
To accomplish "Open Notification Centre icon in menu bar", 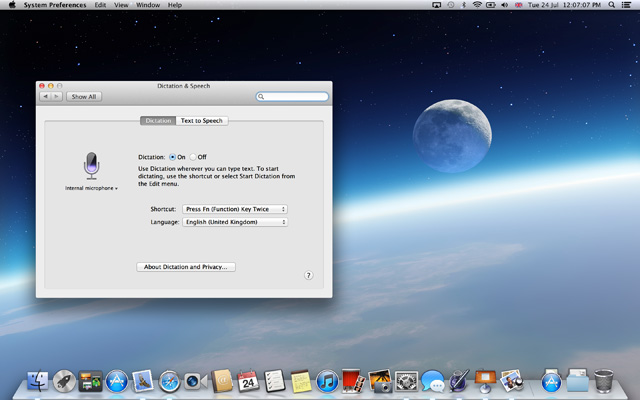I will (x=628, y=5).
